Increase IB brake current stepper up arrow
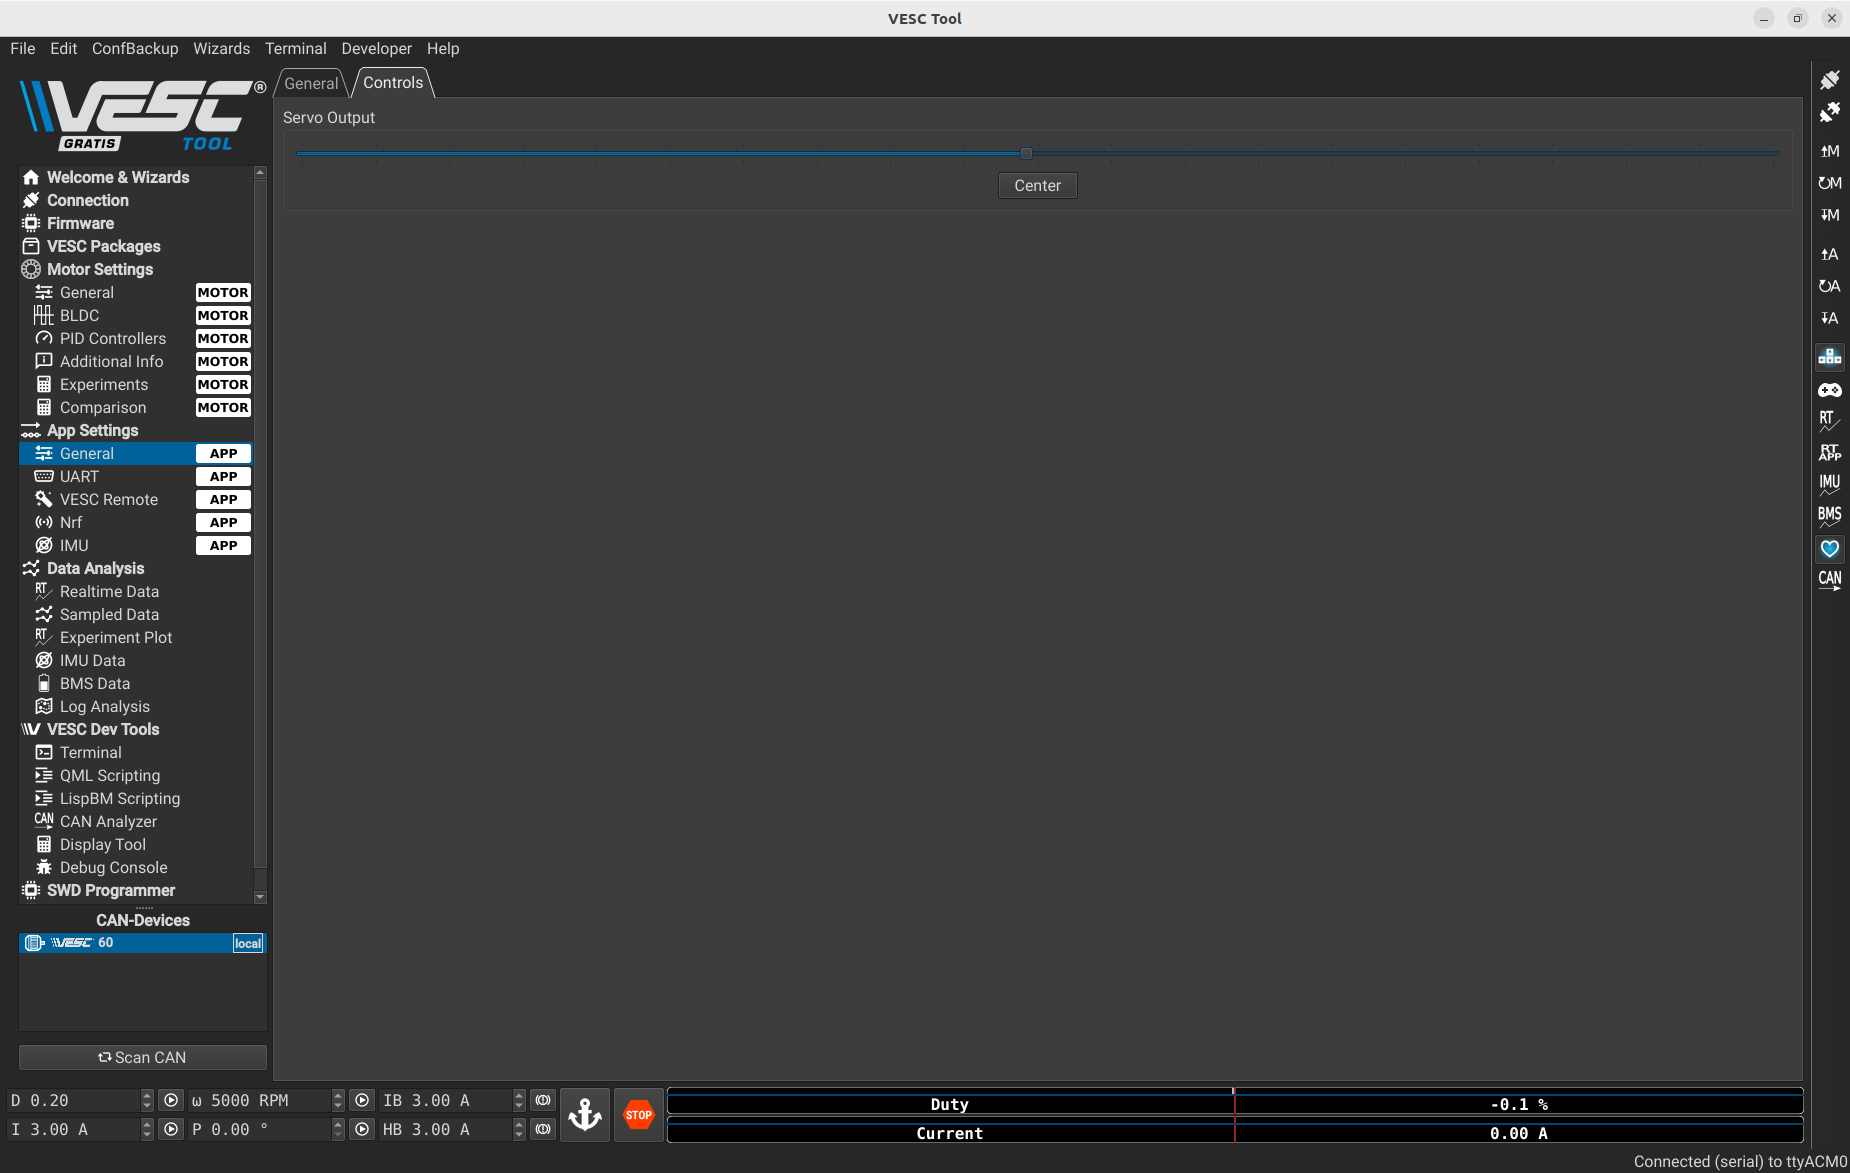The image size is (1850, 1173). pos(519,1095)
